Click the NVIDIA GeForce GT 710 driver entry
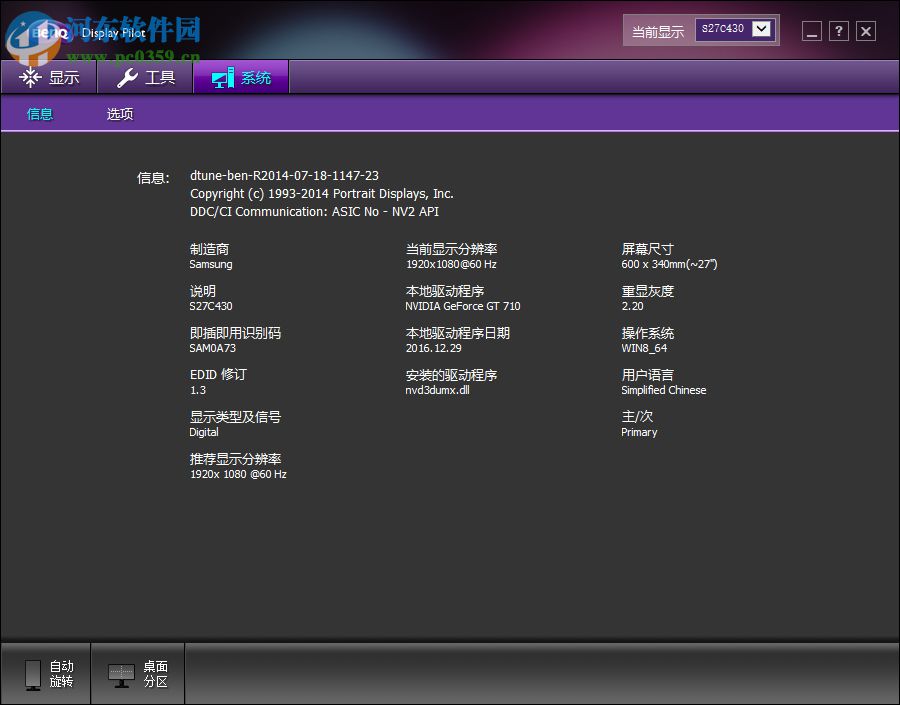Screen dimensions: 900x705 click(463, 306)
